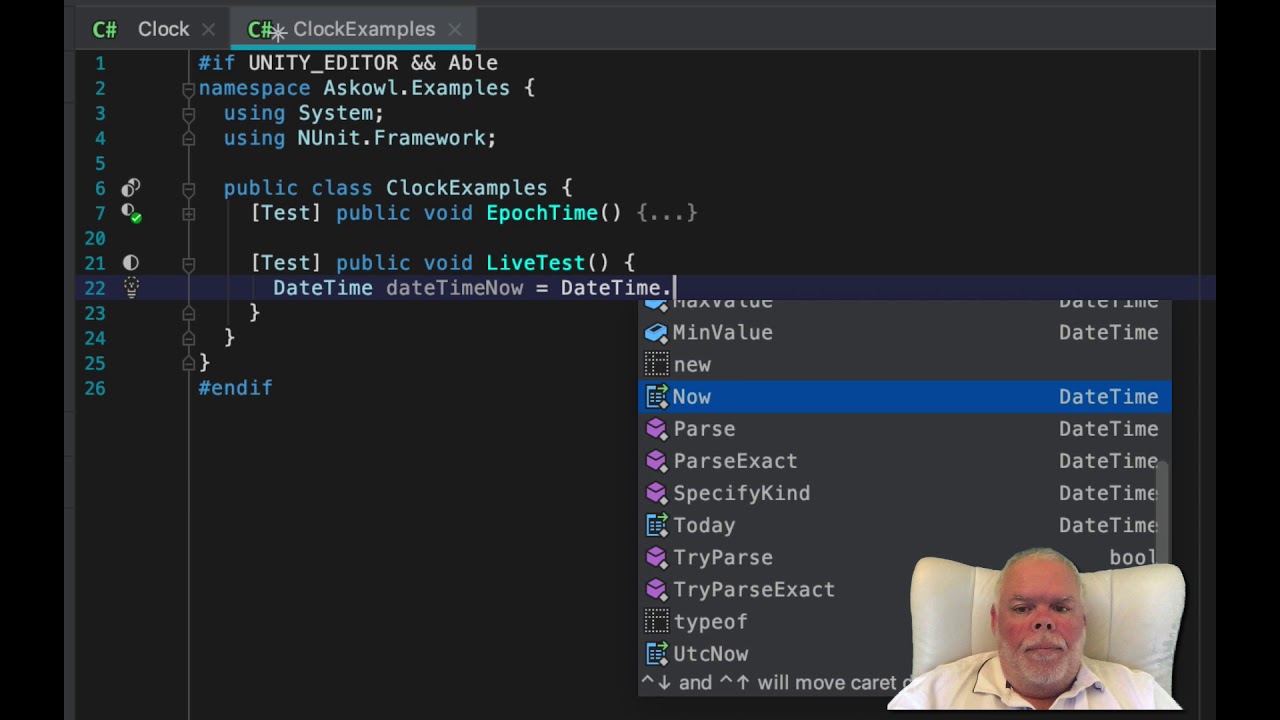Click the method cube icon beside Parse
Image resolution: width=1280 pixels, height=720 pixels.
coord(656,428)
